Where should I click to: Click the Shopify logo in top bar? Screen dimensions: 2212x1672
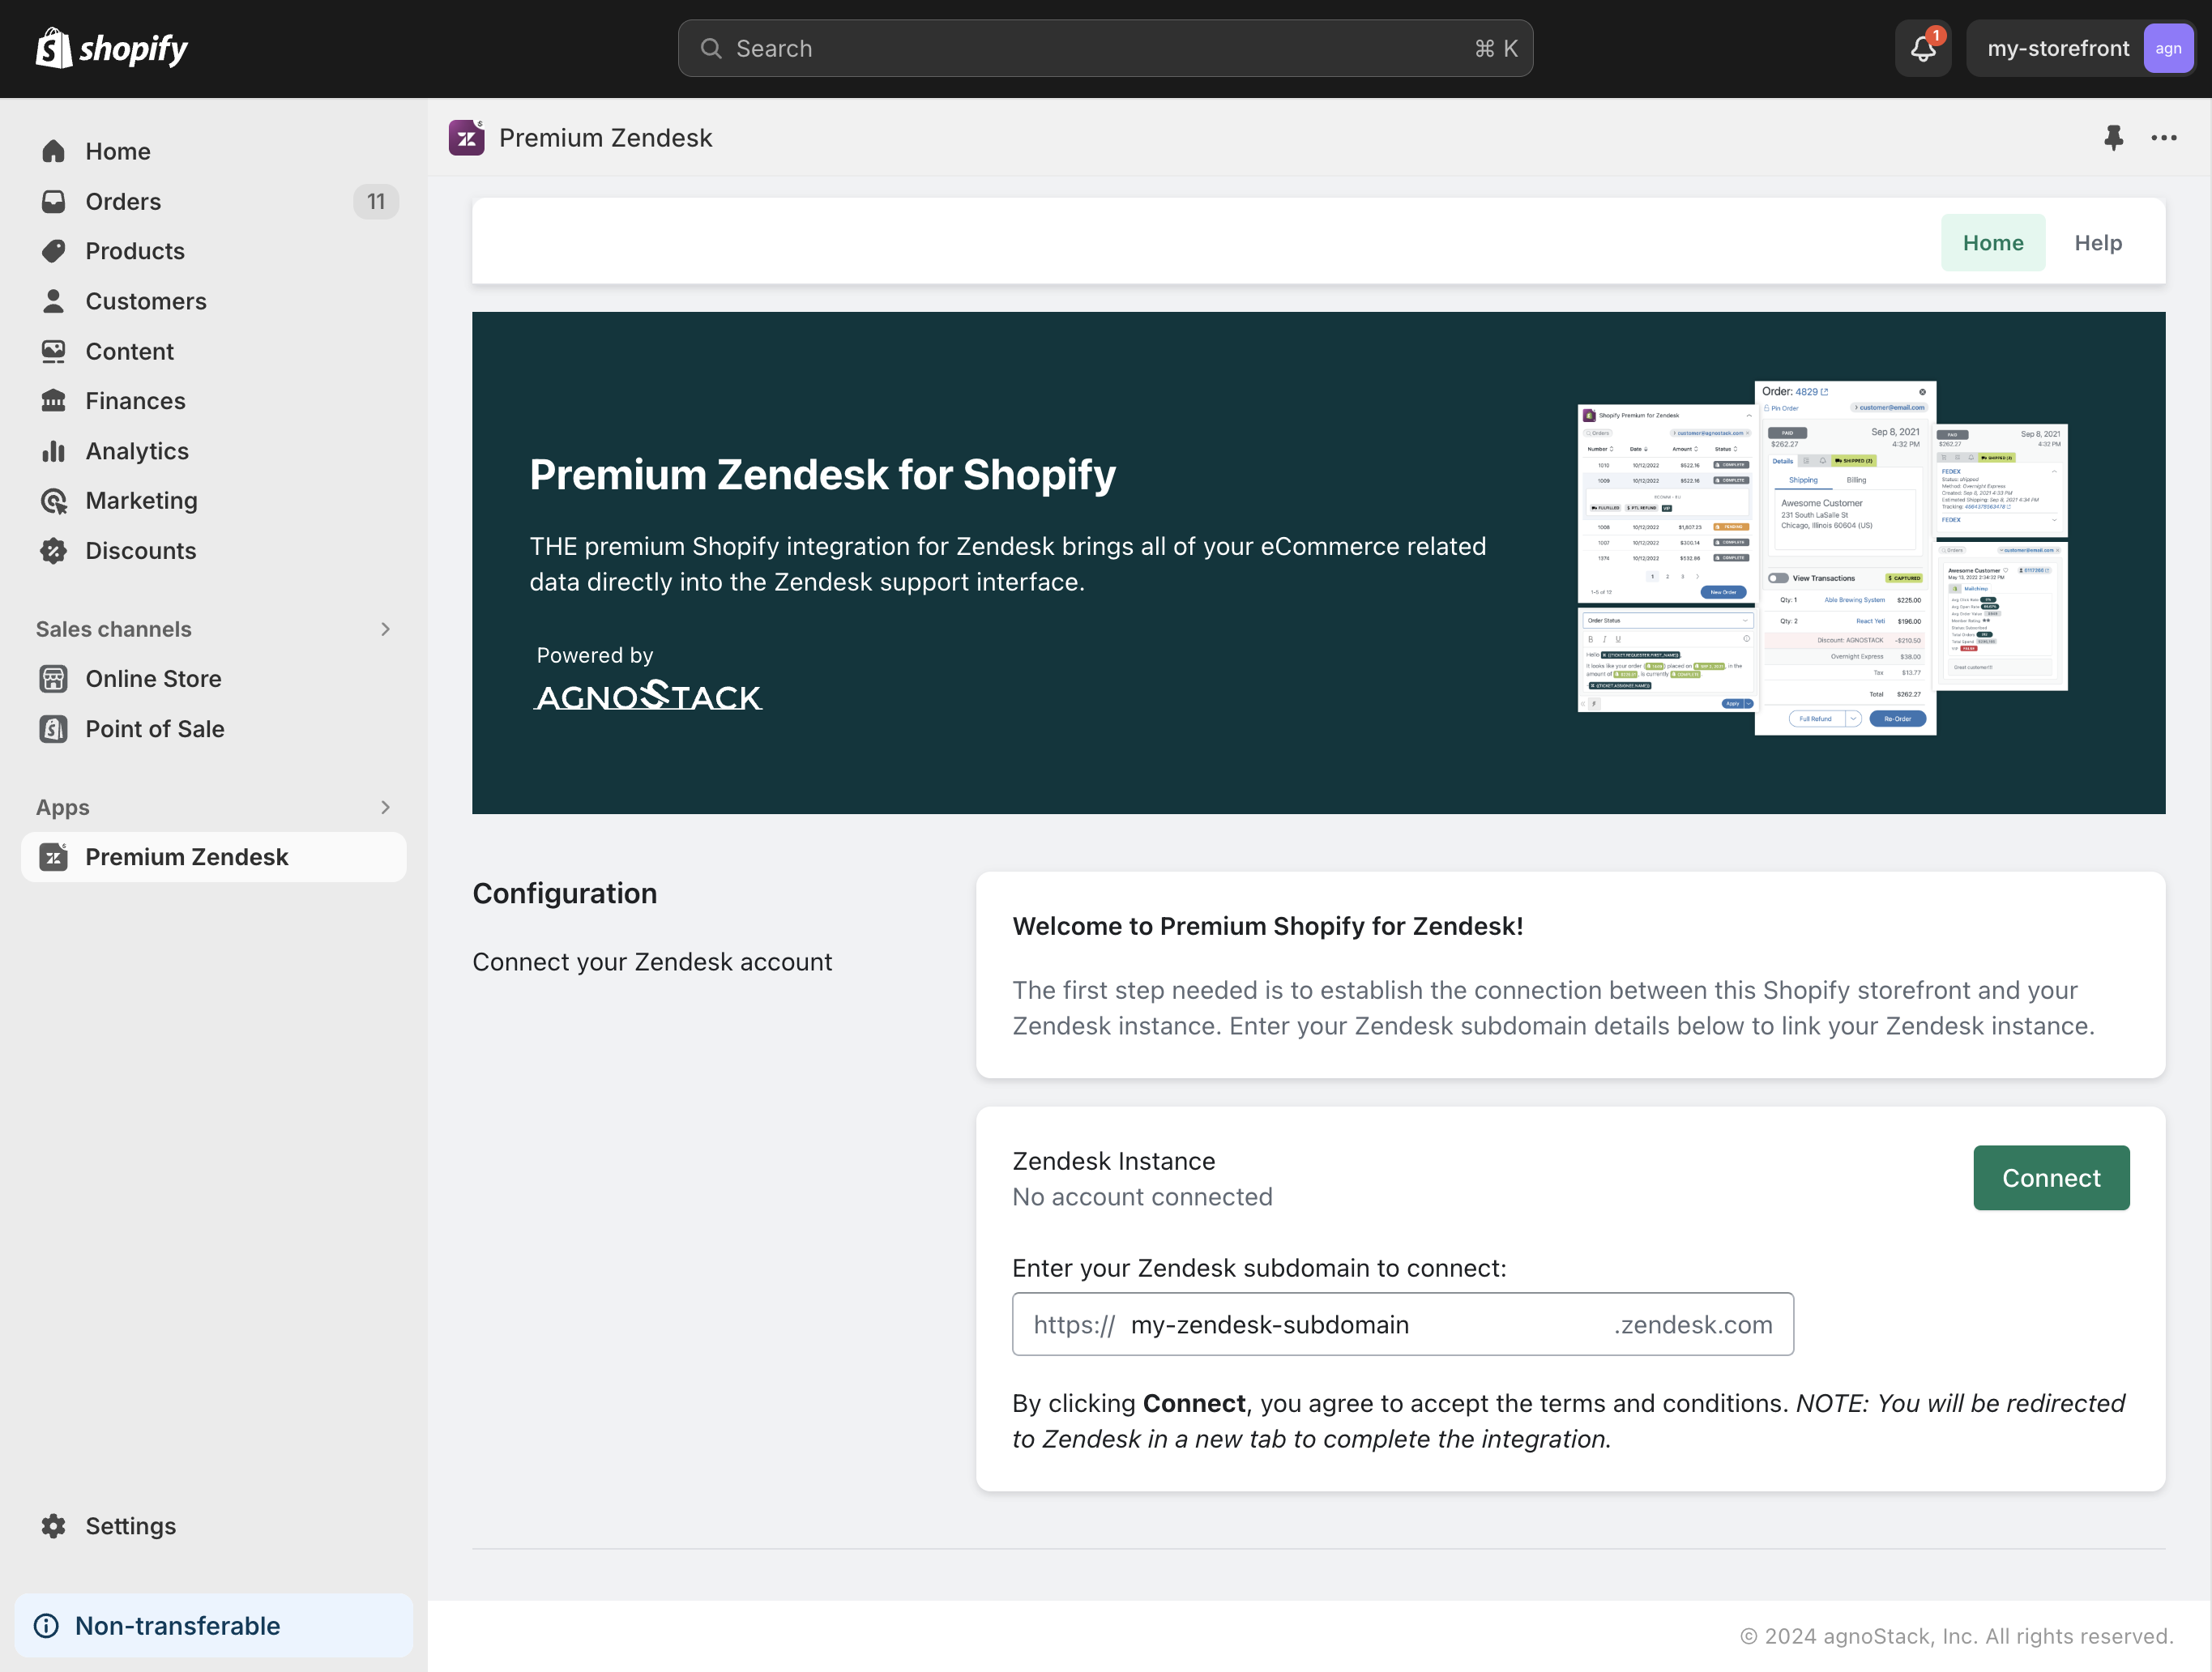112,48
